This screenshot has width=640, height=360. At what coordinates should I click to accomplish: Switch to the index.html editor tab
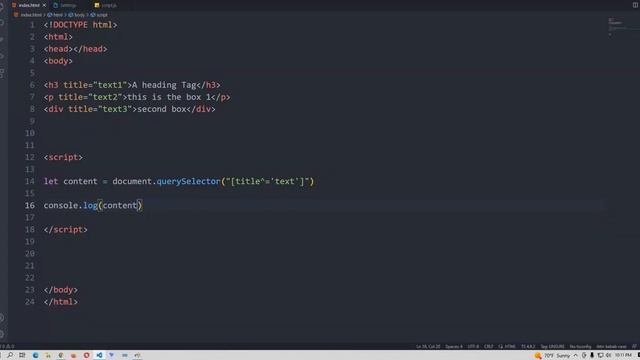click(29, 5)
